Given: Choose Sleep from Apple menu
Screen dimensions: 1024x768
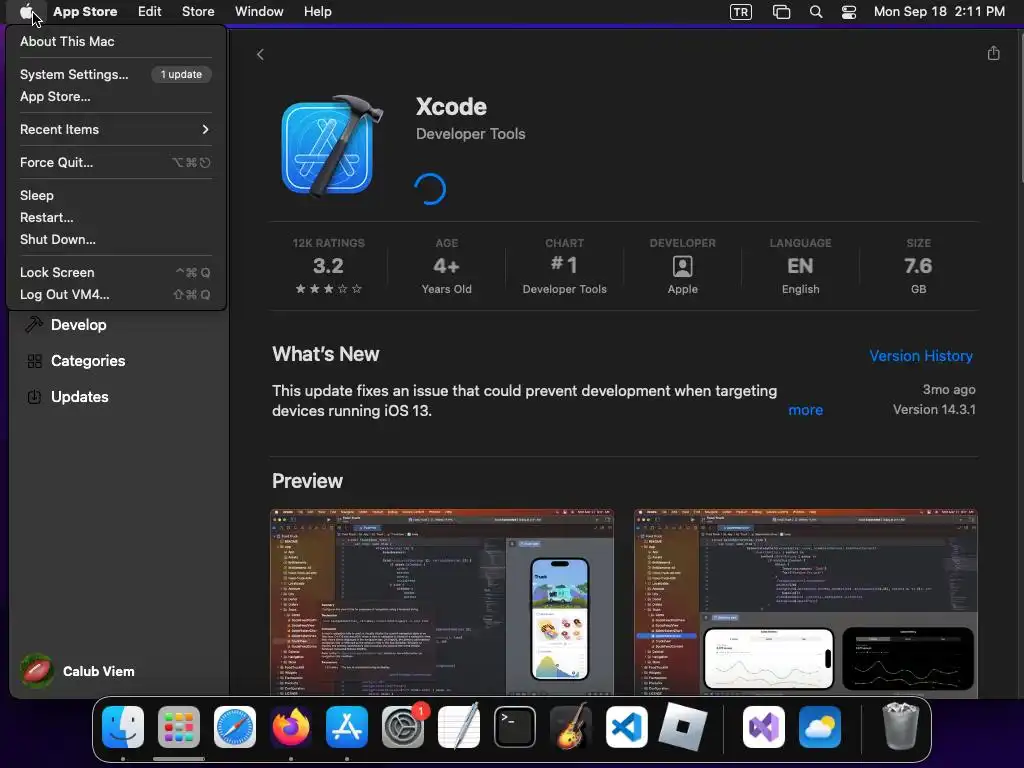Looking at the screenshot, I should (x=116, y=195).
